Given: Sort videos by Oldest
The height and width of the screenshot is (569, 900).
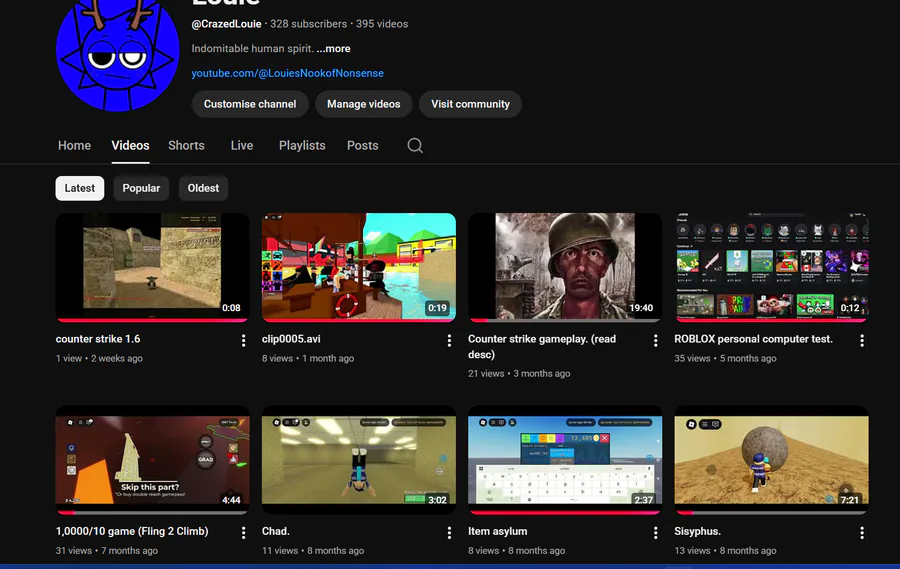Looking at the screenshot, I should 203,188.
